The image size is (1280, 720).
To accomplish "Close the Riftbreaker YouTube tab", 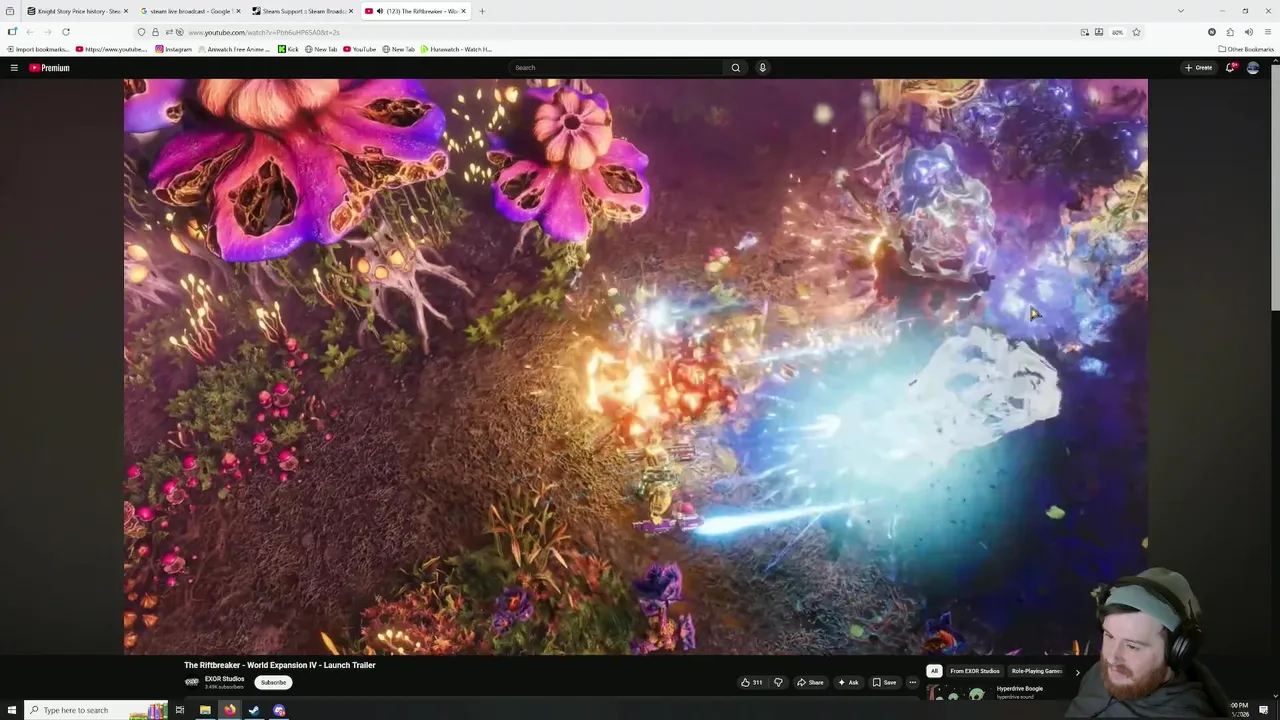I will pos(463,11).
